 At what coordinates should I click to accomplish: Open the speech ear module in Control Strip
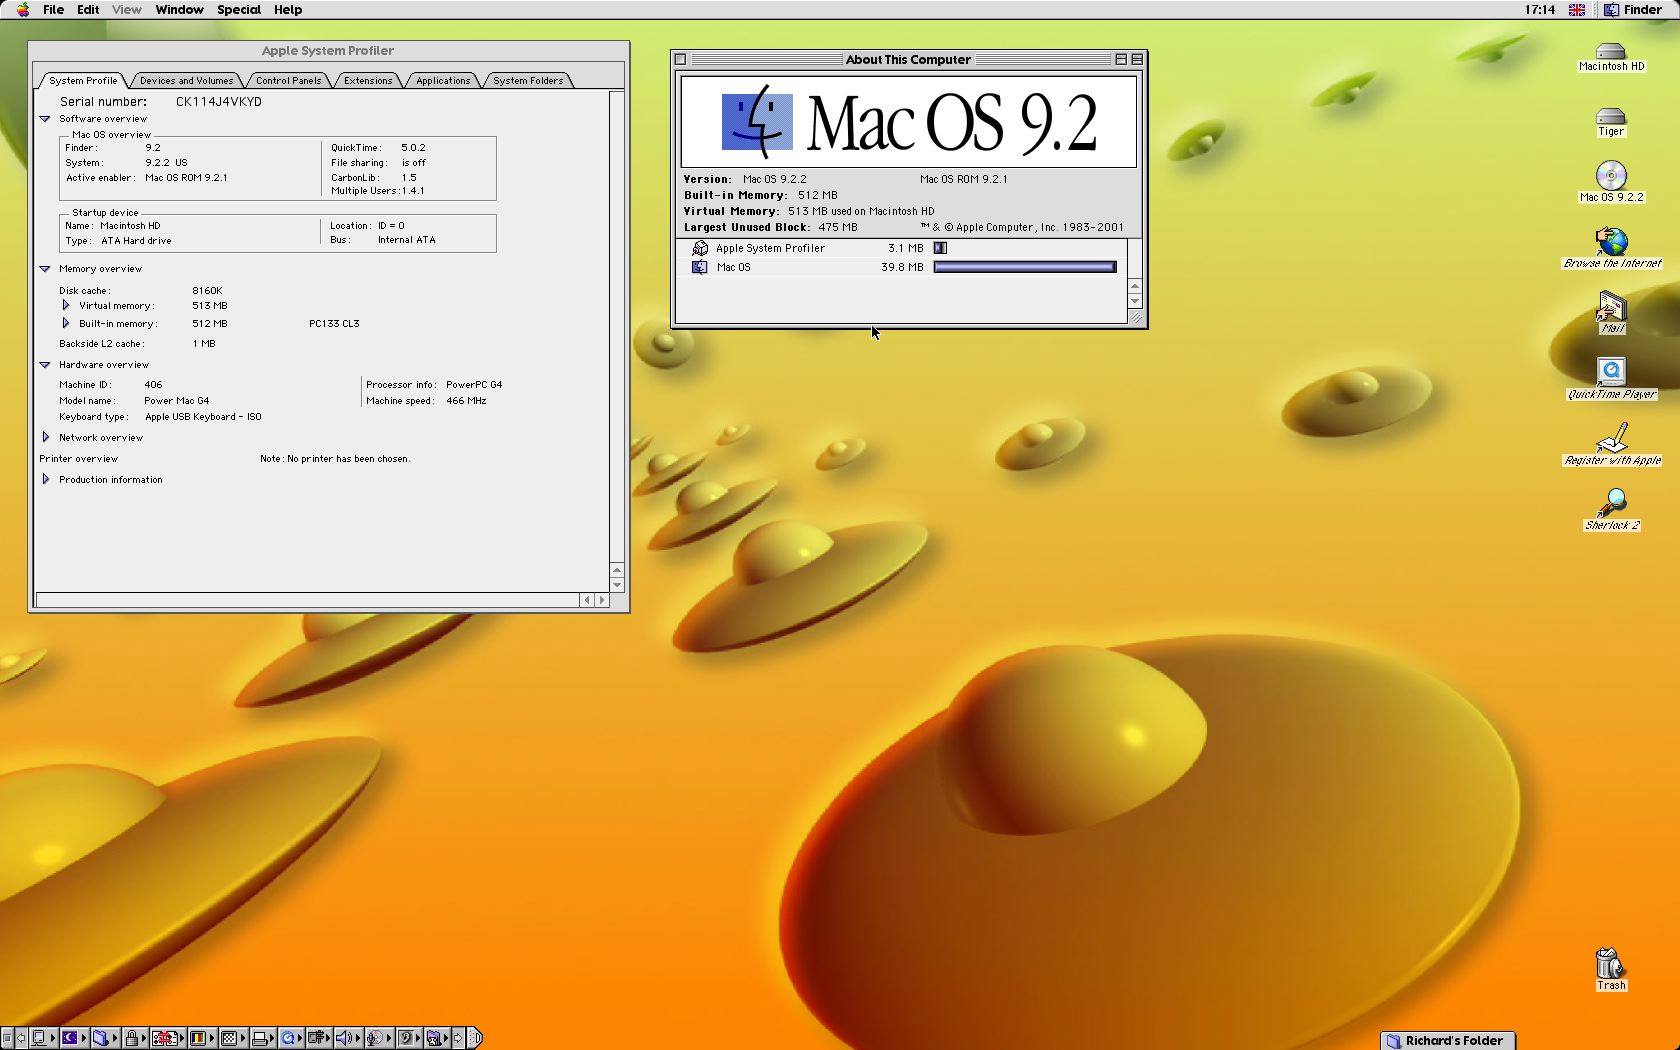pos(409,1038)
